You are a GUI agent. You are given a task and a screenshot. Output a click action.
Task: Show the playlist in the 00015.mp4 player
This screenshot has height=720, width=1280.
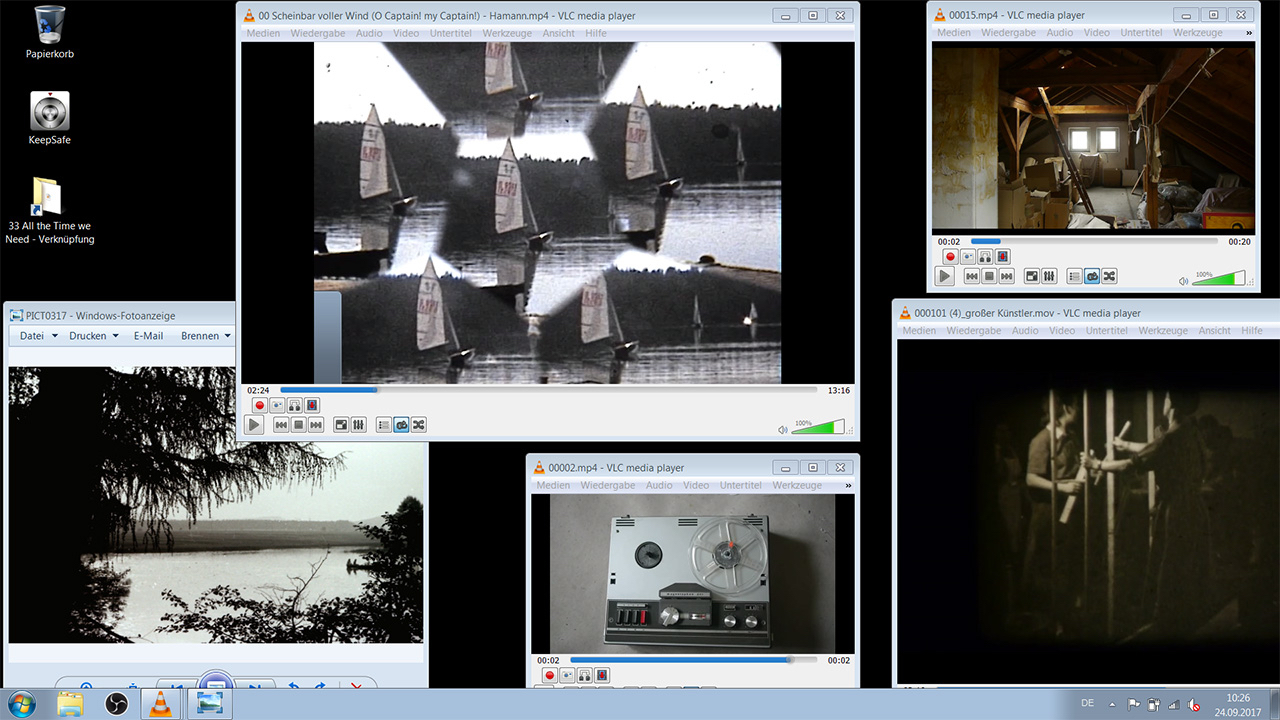point(1075,276)
